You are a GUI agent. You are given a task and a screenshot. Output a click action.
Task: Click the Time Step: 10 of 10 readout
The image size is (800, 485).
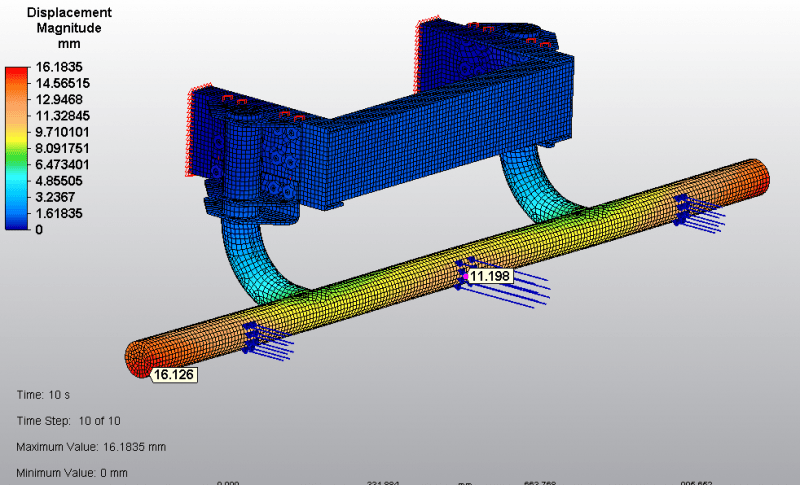click(68, 421)
